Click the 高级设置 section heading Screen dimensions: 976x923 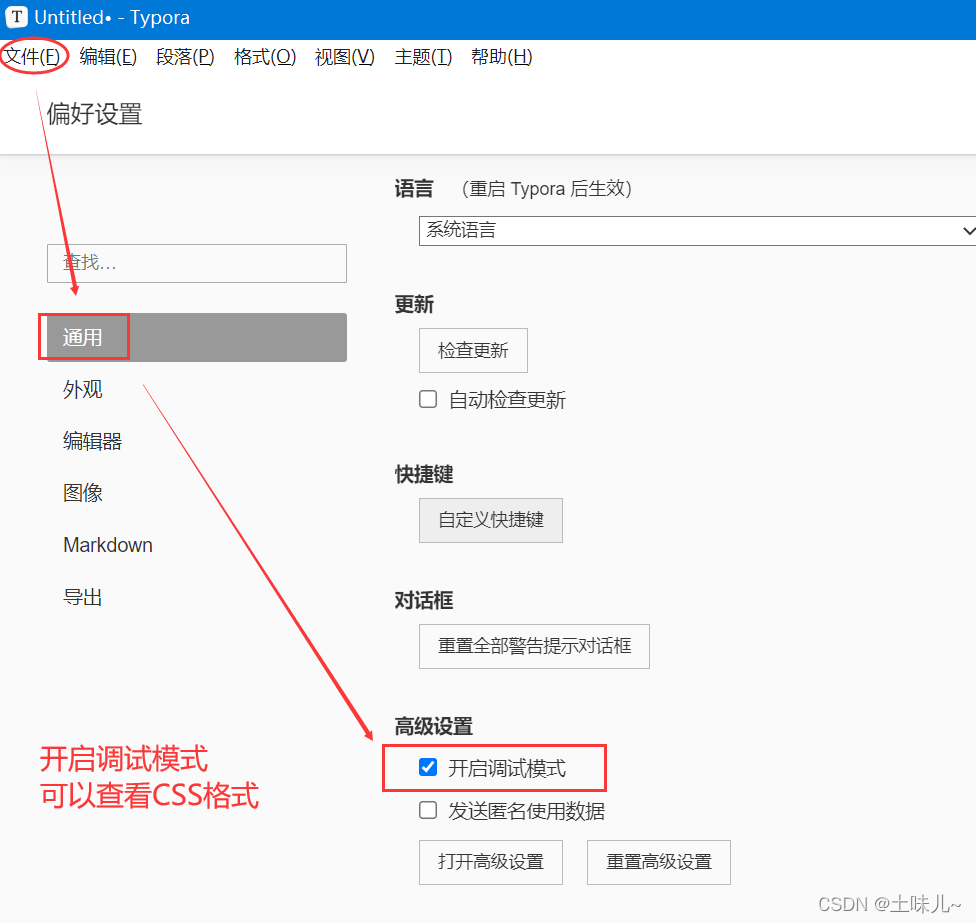pos(434,726)
